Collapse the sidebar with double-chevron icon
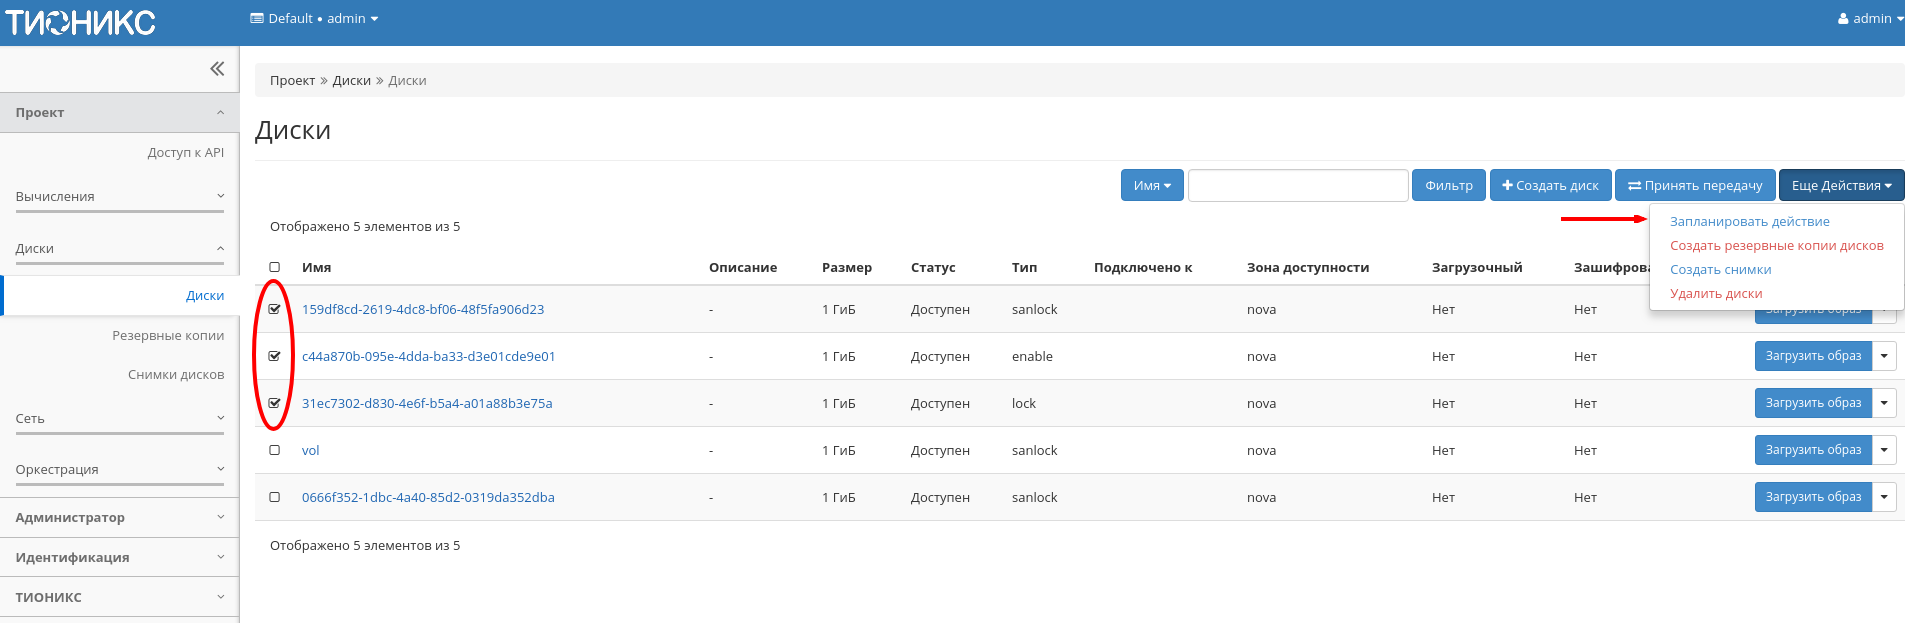 (217, 69)
